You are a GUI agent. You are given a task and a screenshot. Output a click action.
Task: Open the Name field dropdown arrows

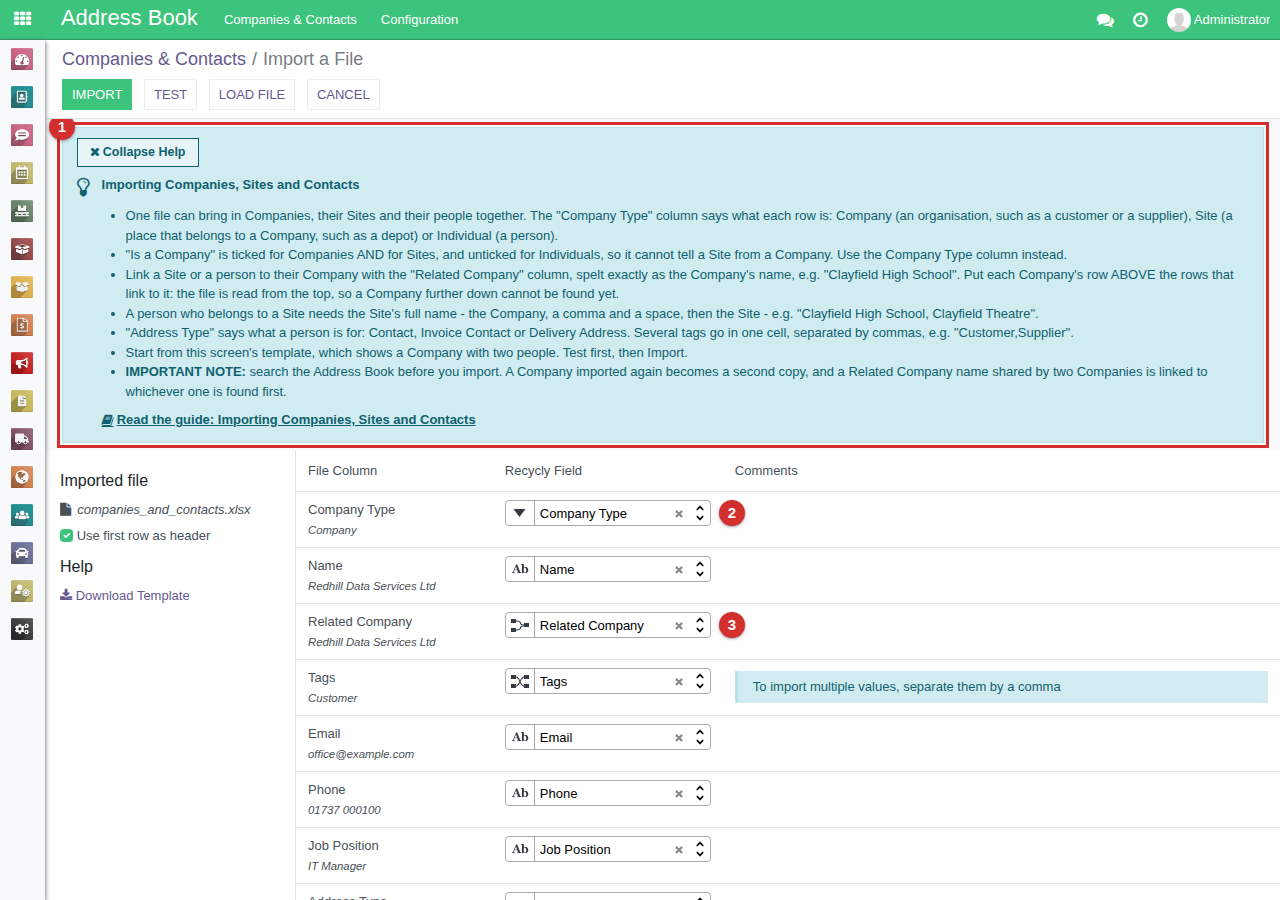pyautogui.click(x=700, y=569)
